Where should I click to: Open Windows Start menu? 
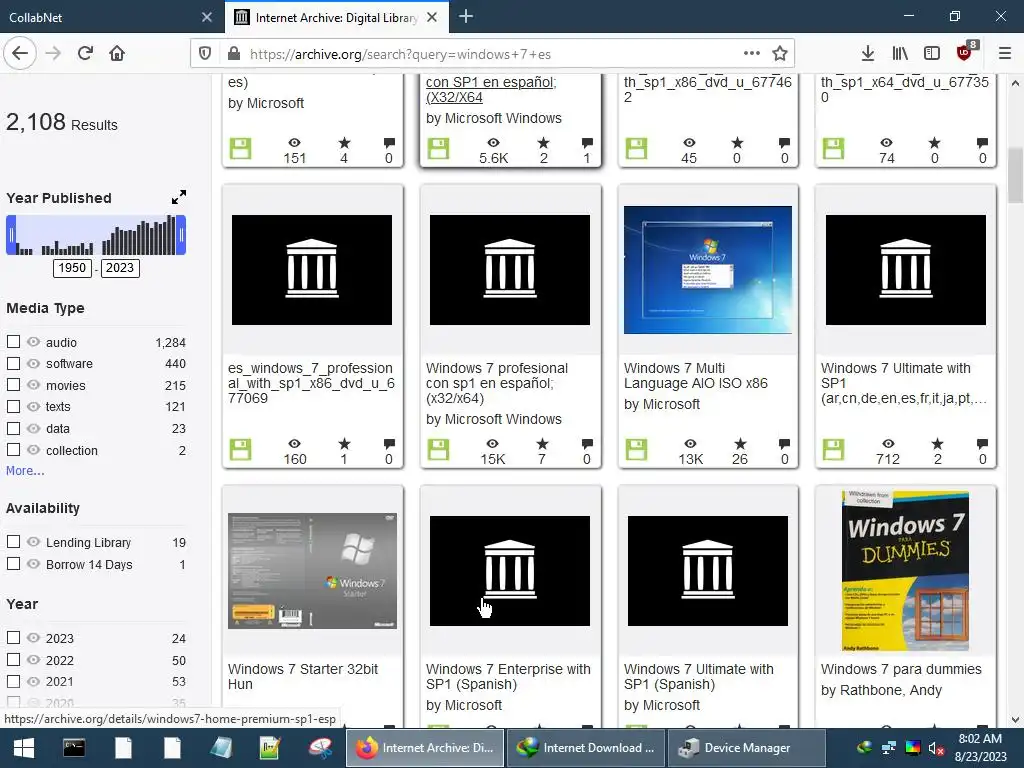(24, 748)
